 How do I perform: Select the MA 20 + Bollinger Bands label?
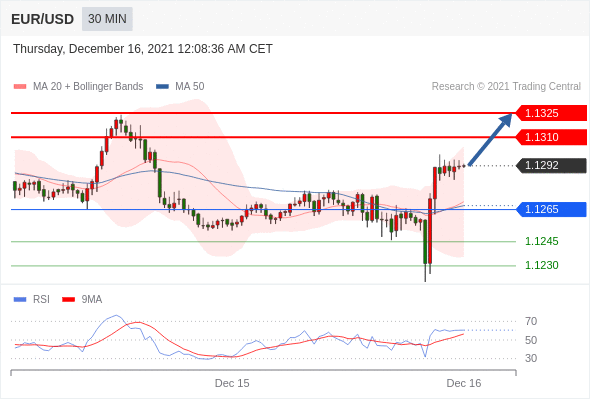coord(88,87)
